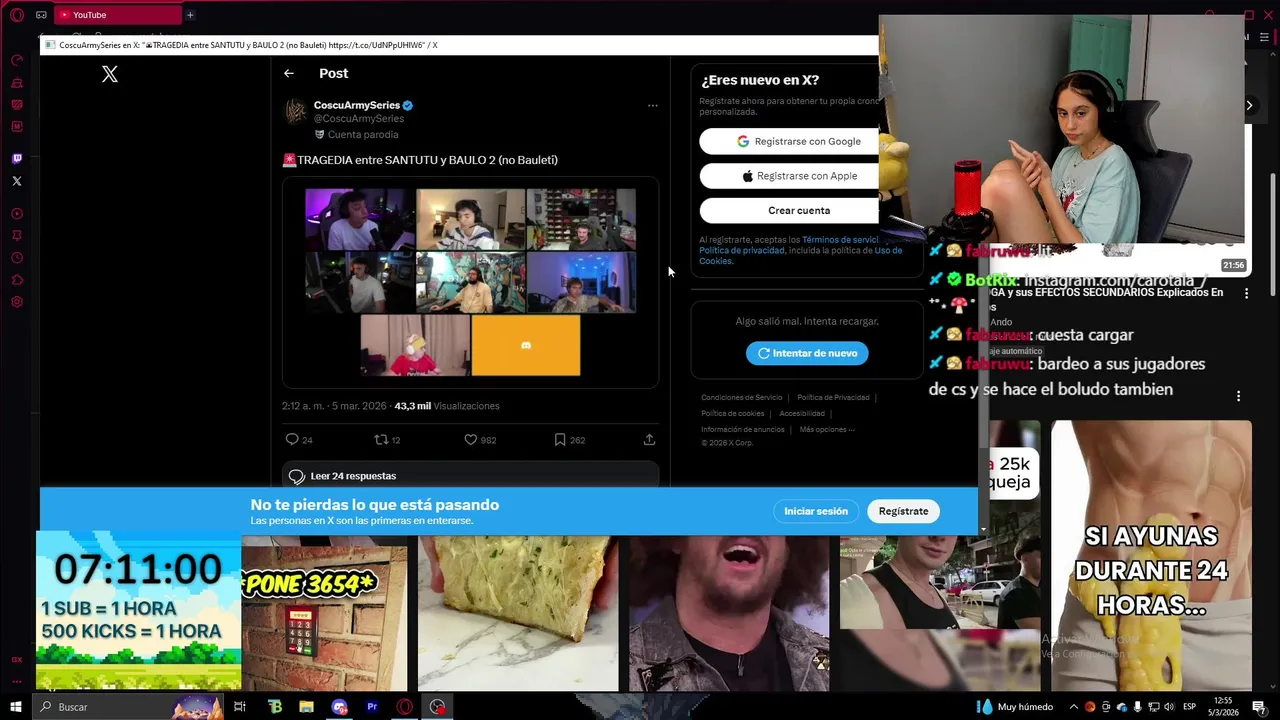Image resolution: width=1280 pixels, height=720 pixels.
Task: Go back with the Post arrow
Action: coord(288,73)
